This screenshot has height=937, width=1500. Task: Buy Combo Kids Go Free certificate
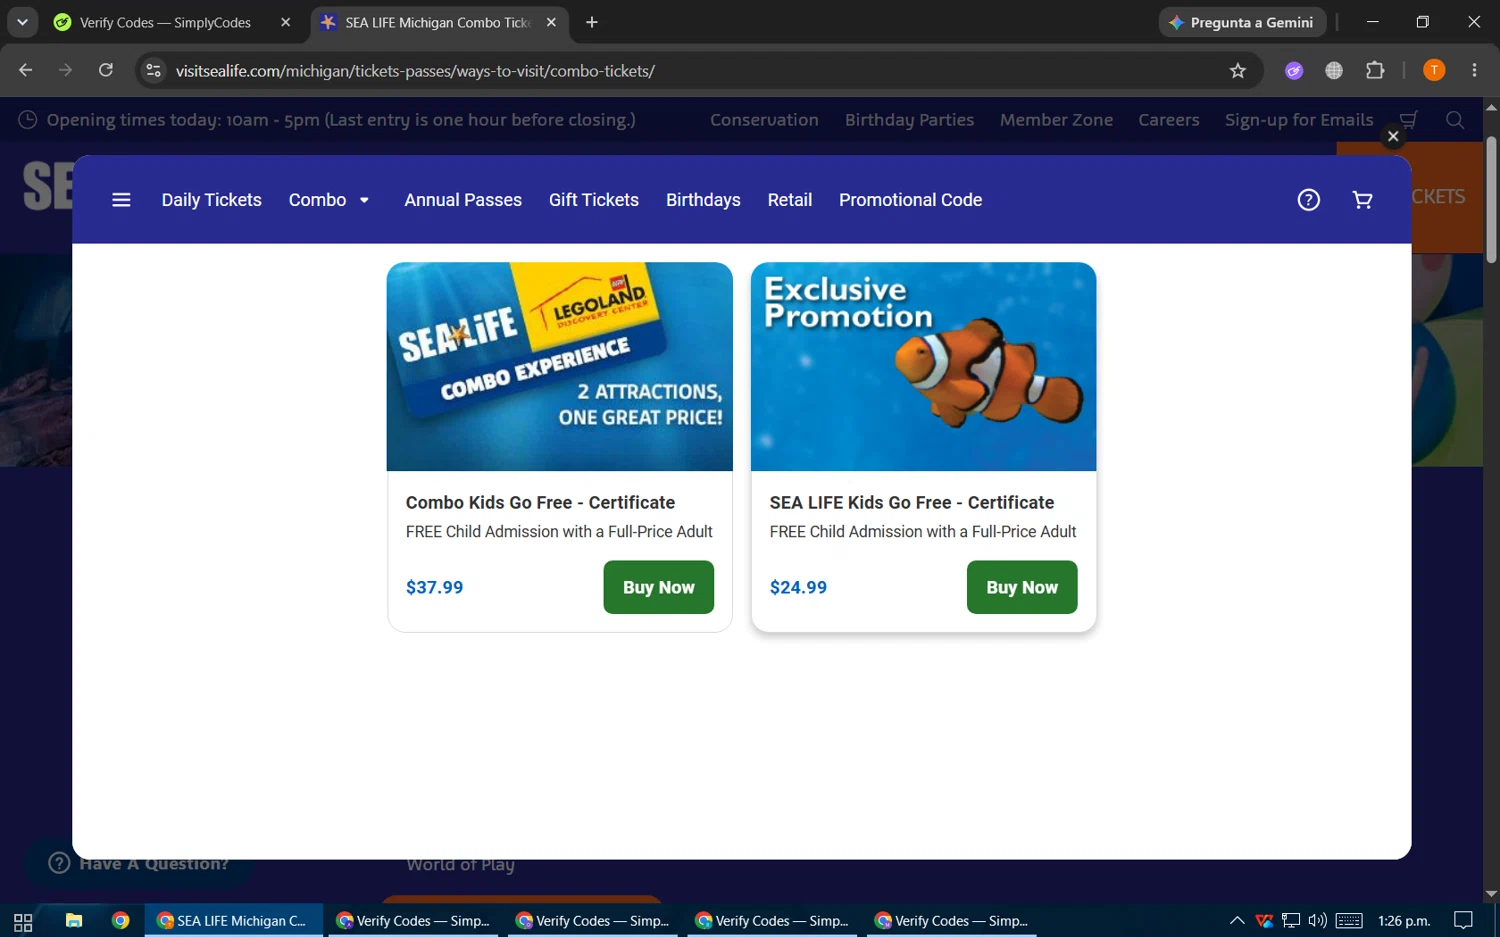coord(659,587)
